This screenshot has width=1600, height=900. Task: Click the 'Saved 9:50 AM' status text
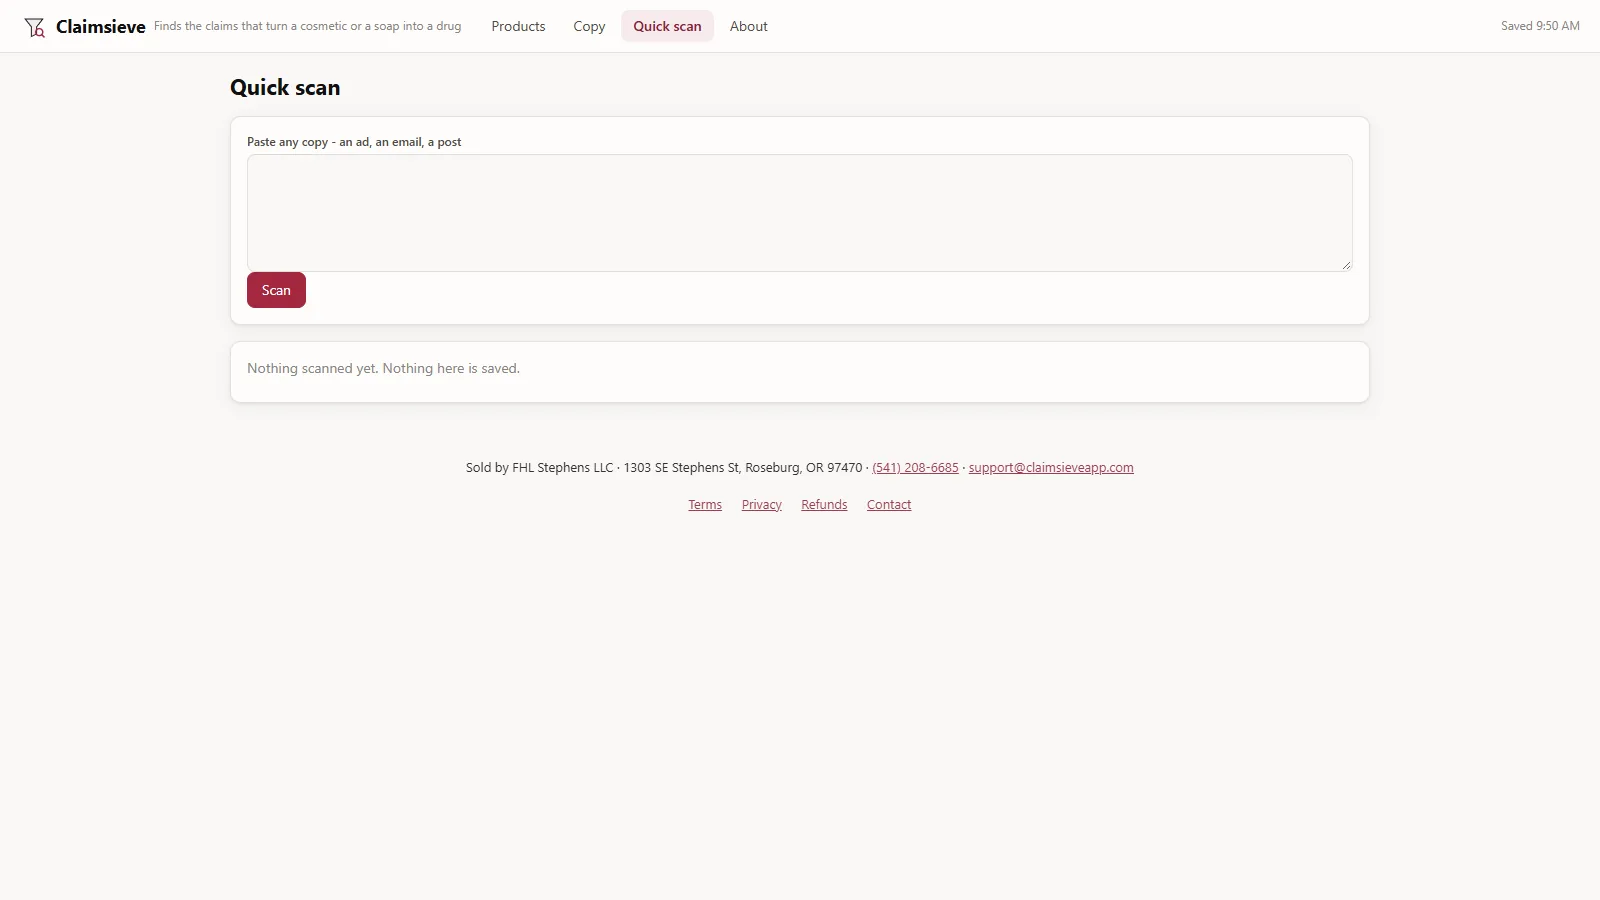pos(1540,26)
